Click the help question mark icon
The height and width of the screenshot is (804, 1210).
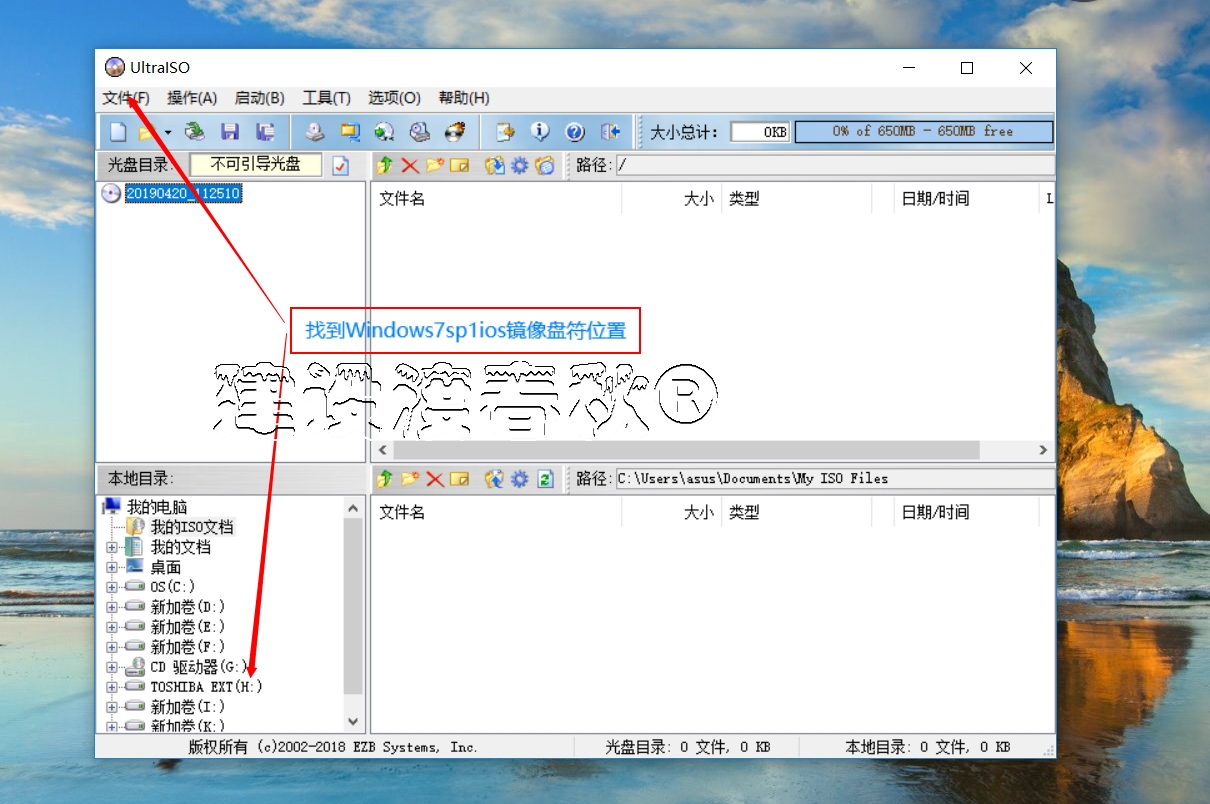click(574, 131)
